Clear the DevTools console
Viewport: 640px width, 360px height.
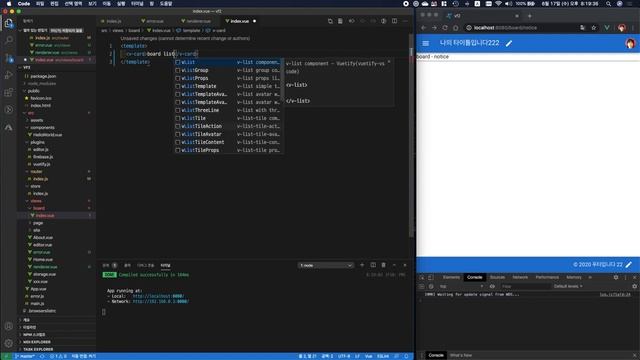431,286
